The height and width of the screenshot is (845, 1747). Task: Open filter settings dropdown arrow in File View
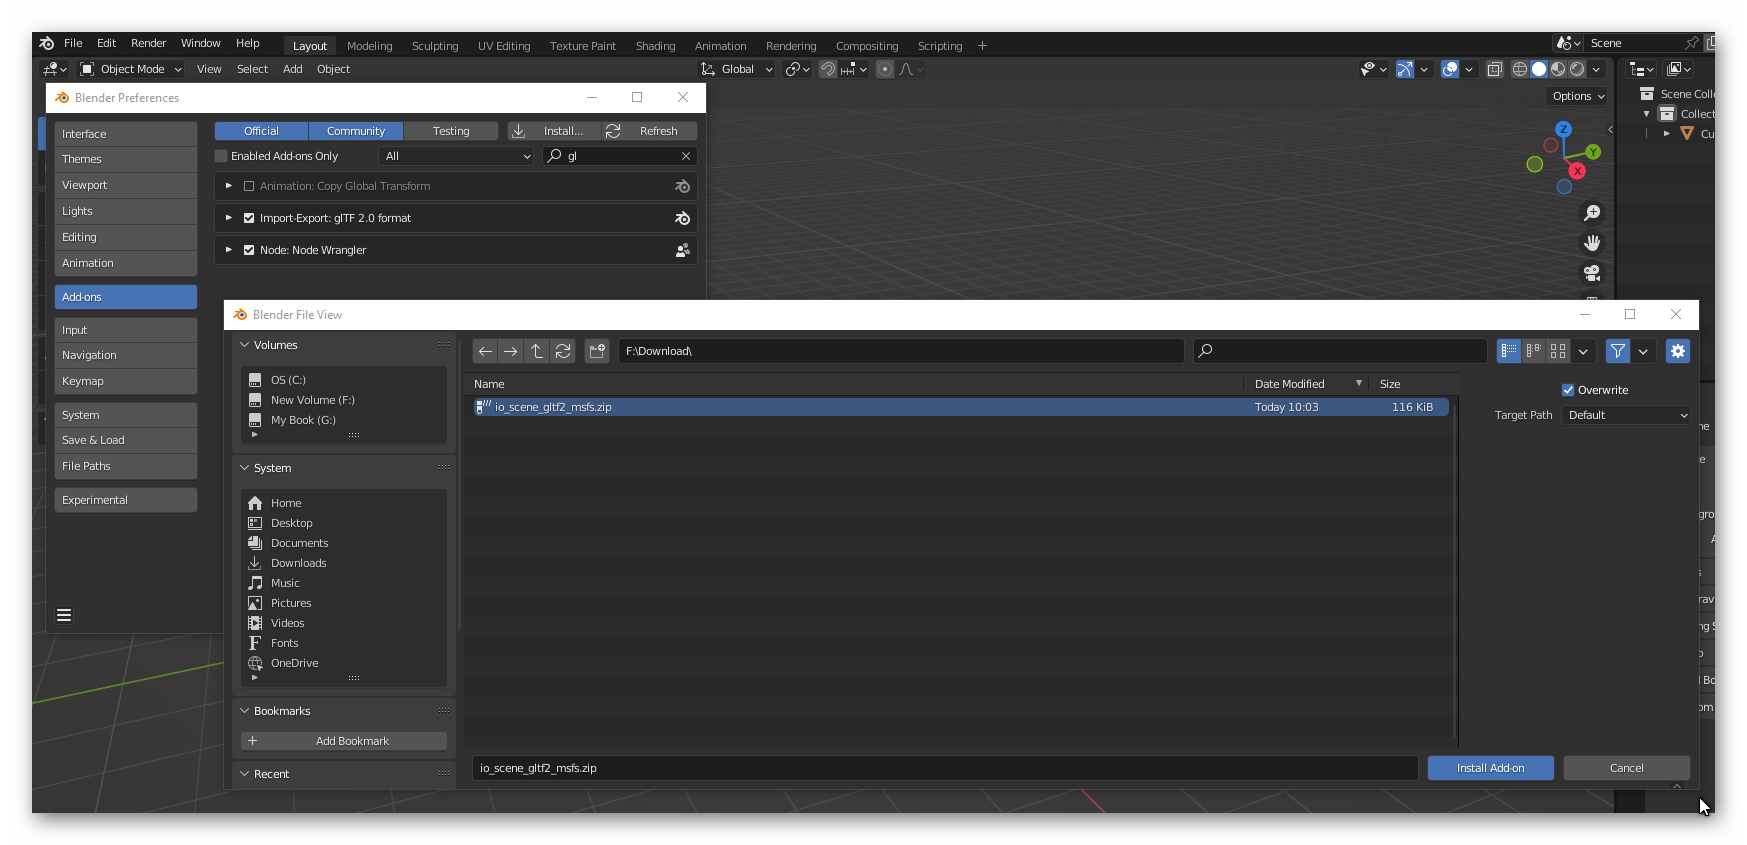coord(1643,351)
